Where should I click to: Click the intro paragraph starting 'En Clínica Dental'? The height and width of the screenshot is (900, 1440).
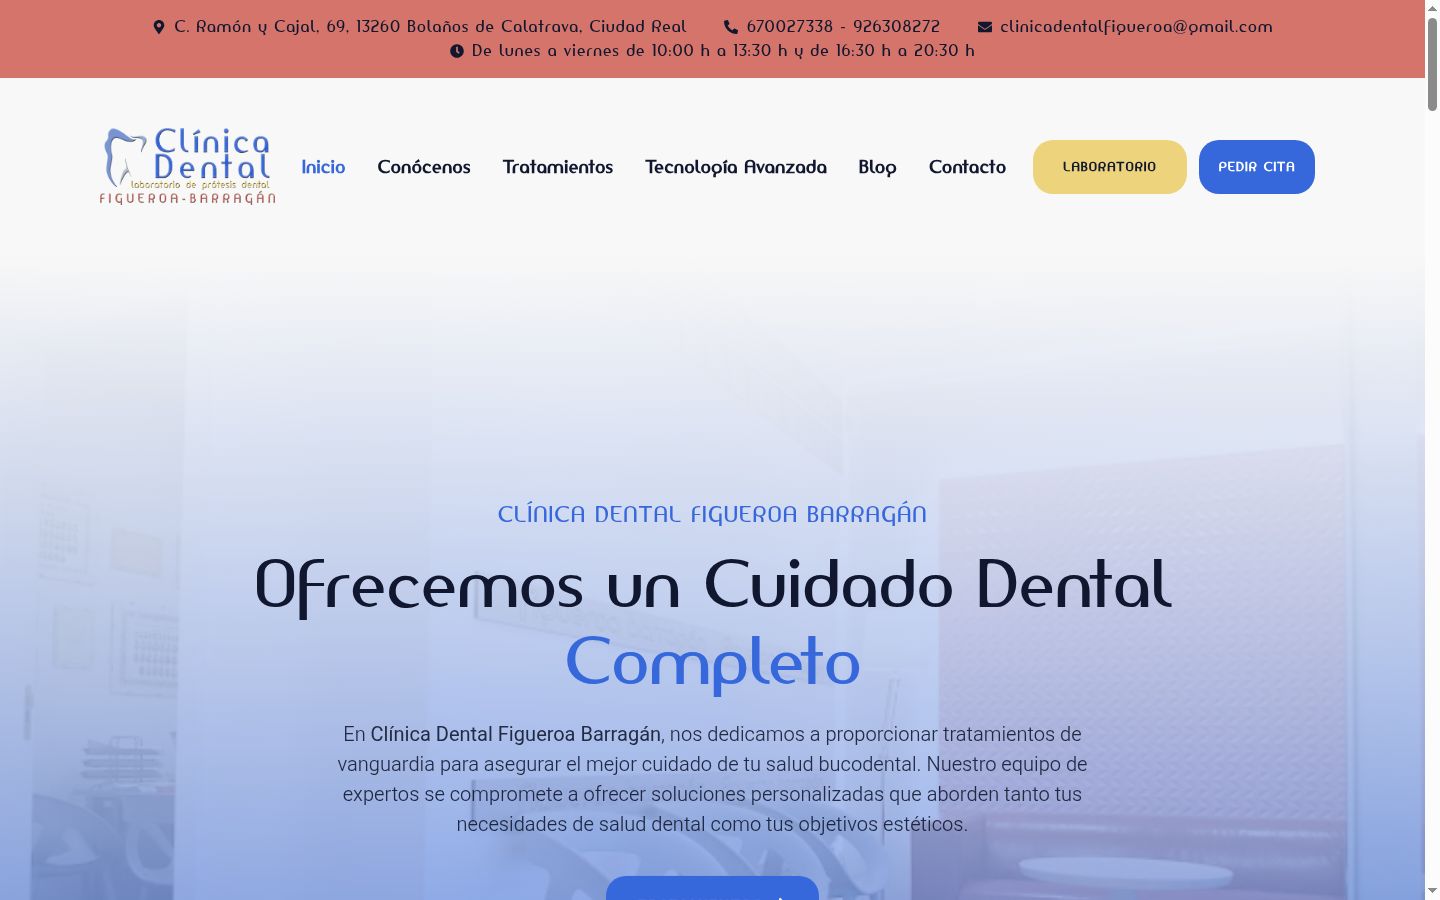tap(712, 779)
